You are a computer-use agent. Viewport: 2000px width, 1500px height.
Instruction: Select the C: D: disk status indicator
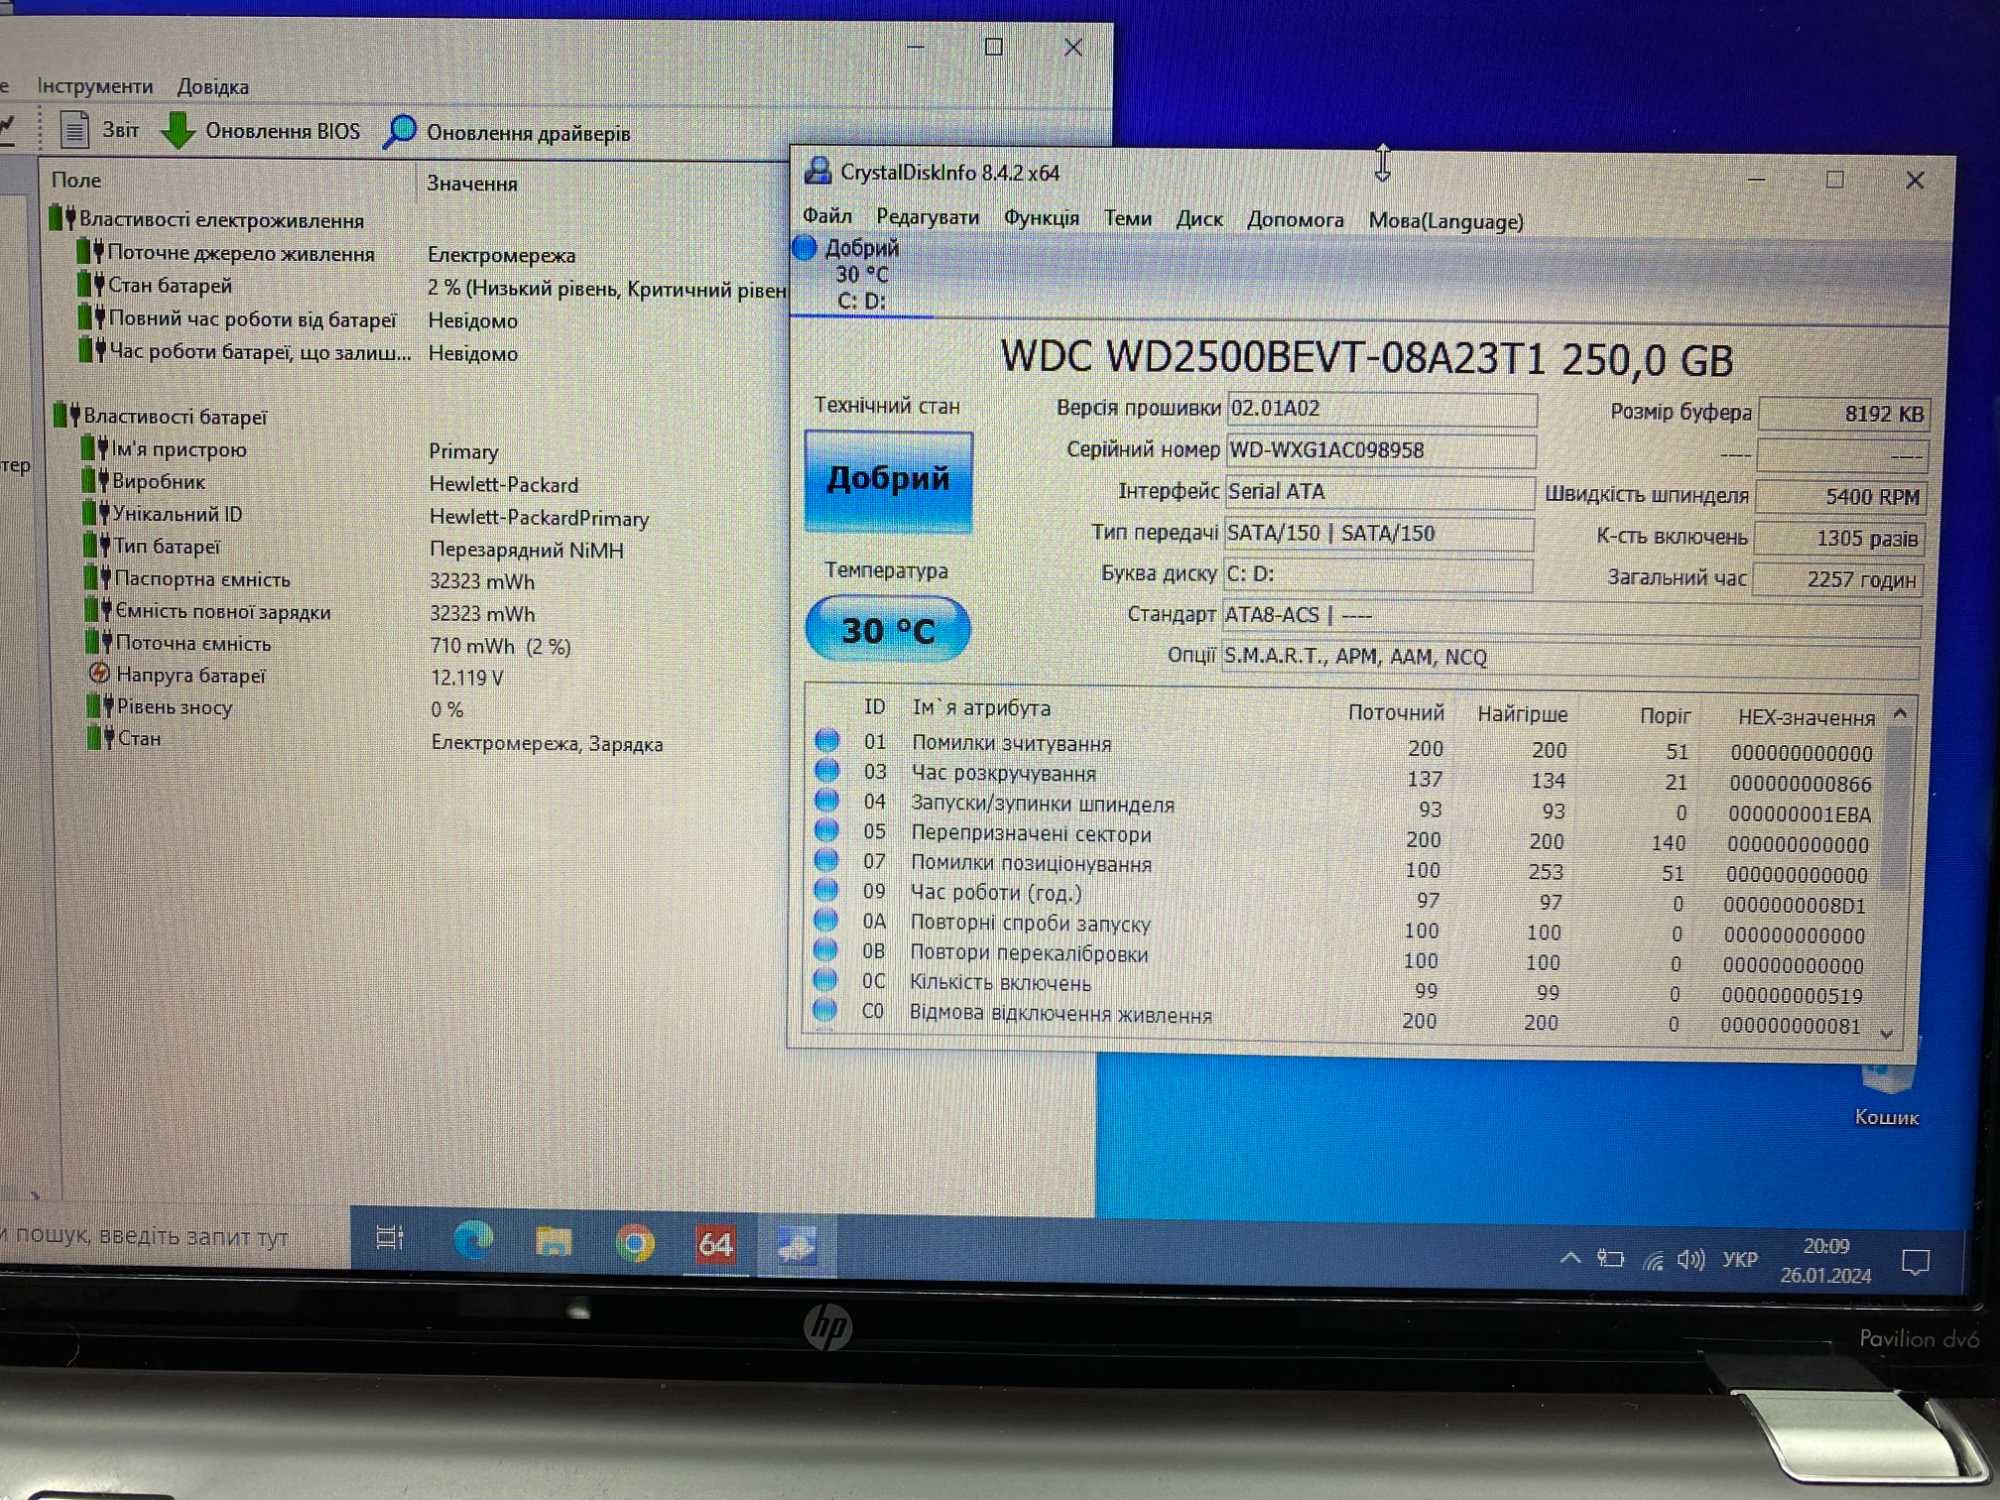click(862, 273)
